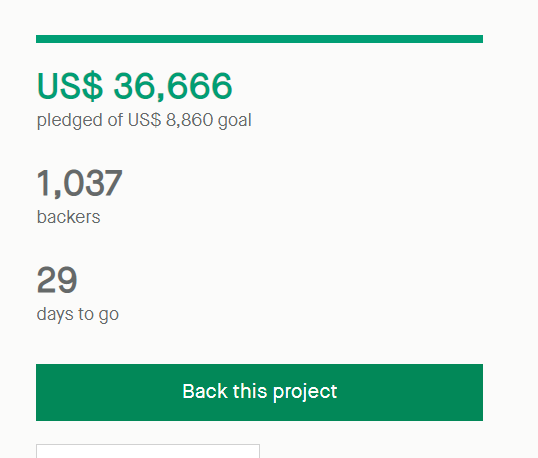Click the top border of the partial outlined button

coord(148,445)
